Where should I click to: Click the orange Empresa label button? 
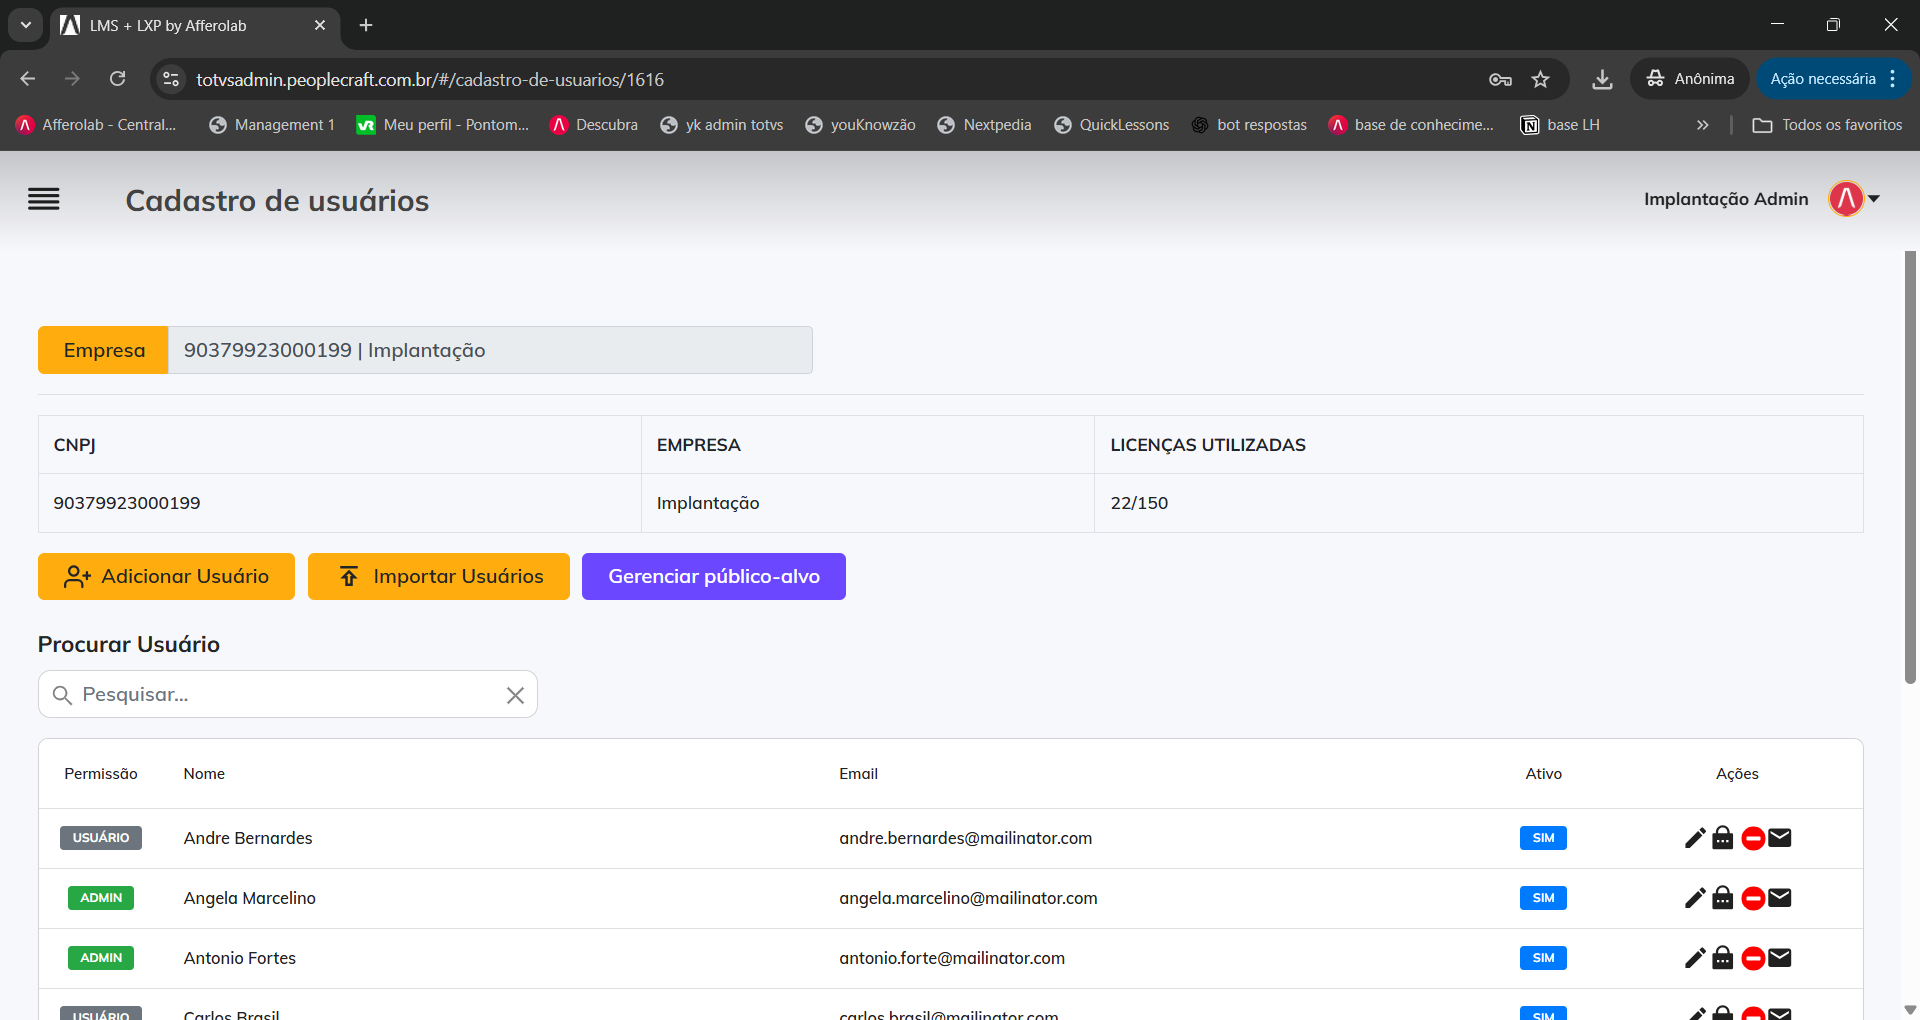(103, 350)
